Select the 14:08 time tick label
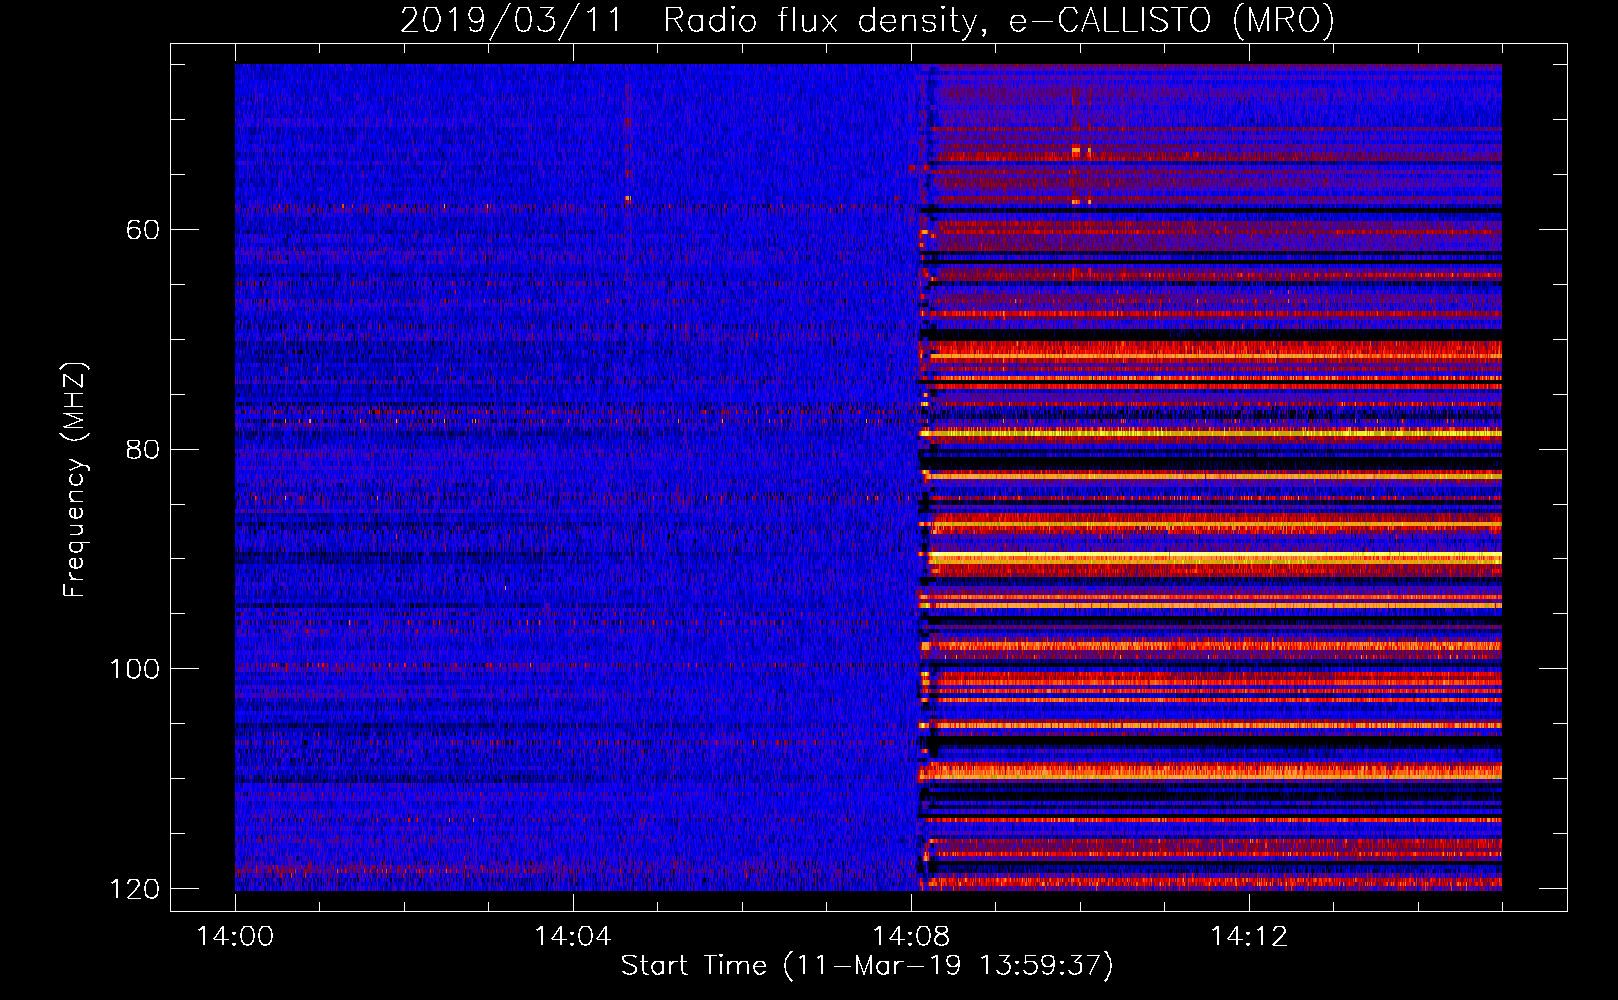This screenshot has height=1000, width=1618. pos(911,937)
